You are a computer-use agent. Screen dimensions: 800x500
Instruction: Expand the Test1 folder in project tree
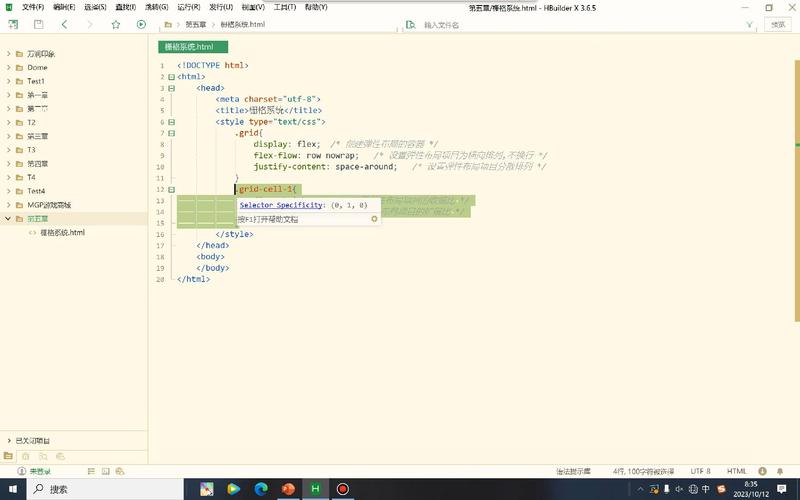[8, 81]
